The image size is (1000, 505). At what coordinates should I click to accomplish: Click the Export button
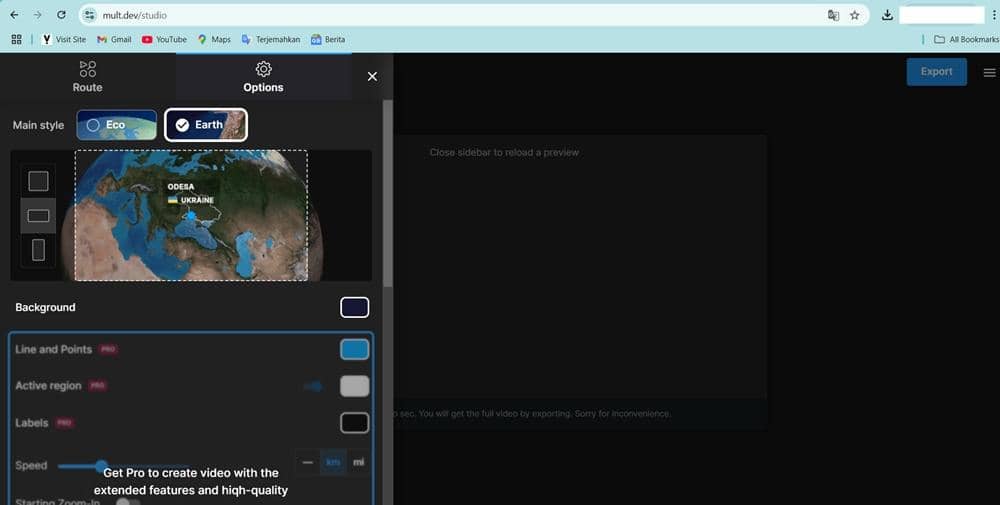point(936,72)
